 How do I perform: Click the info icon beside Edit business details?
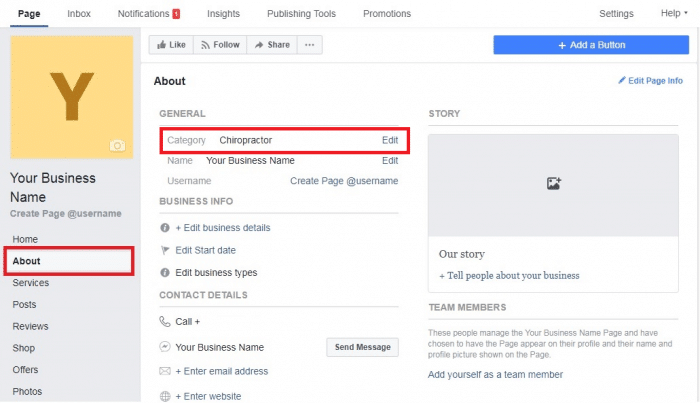point(165,228)
